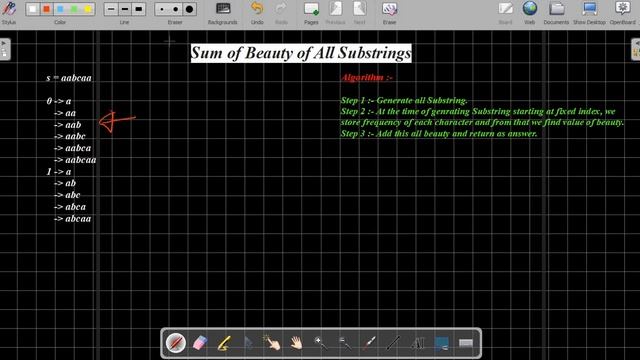Pick the yellow pen color

[88, 9]
